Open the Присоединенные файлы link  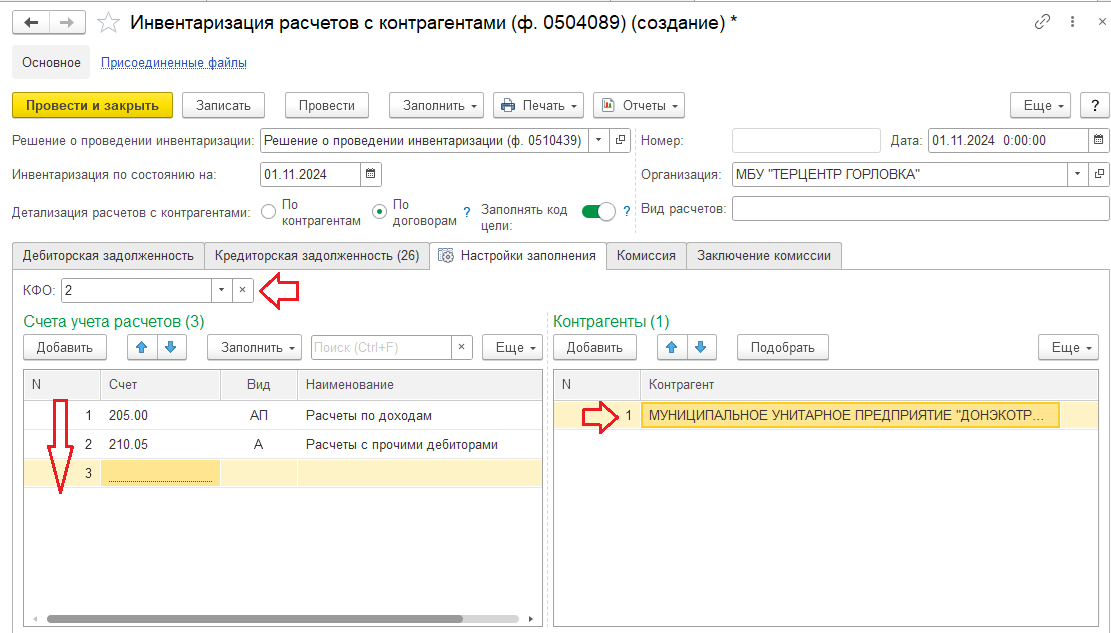174,62
